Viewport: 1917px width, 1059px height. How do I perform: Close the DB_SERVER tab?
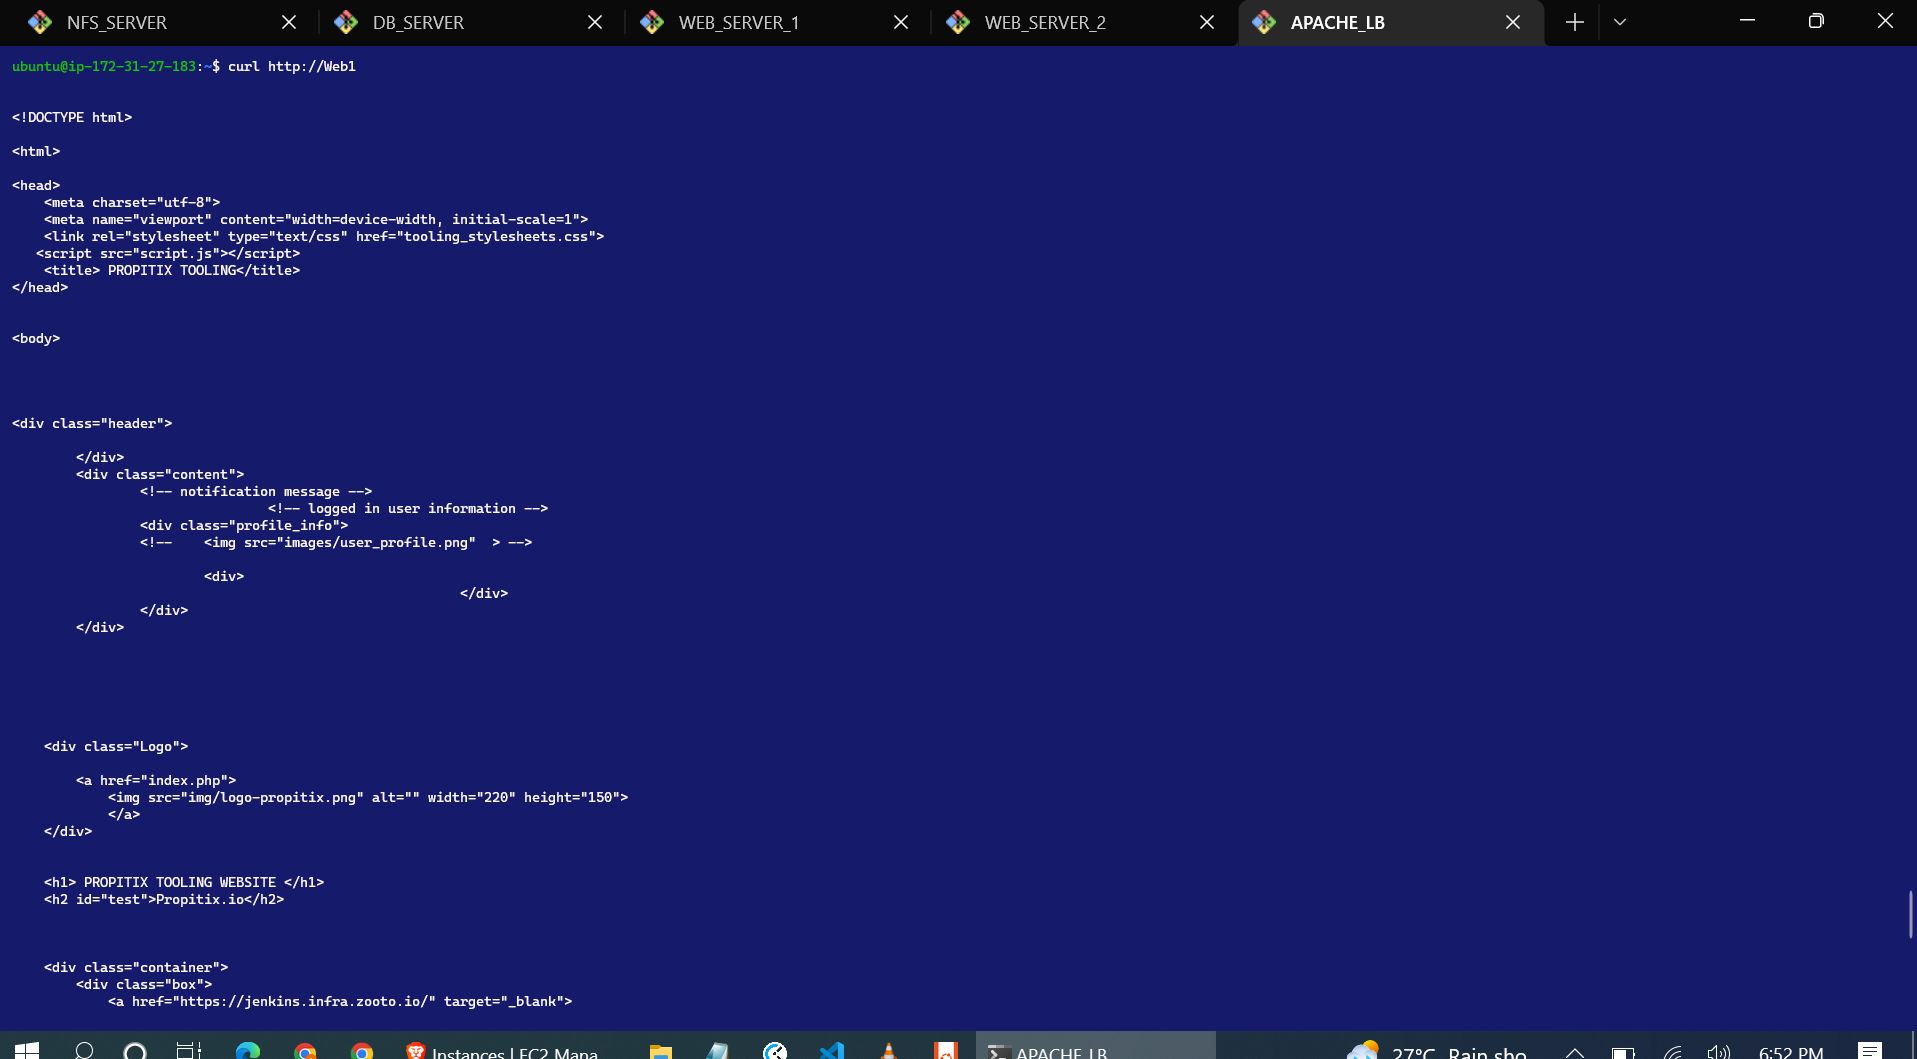(x=595, y=22)
